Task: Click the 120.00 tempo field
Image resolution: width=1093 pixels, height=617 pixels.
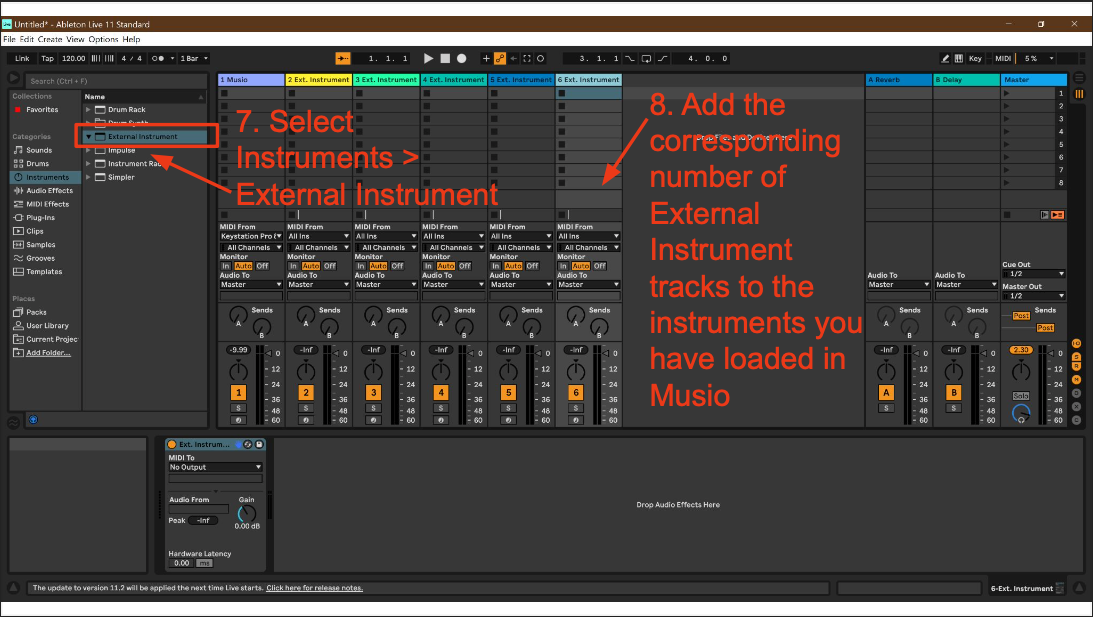Action: click(x=73, y=59)
